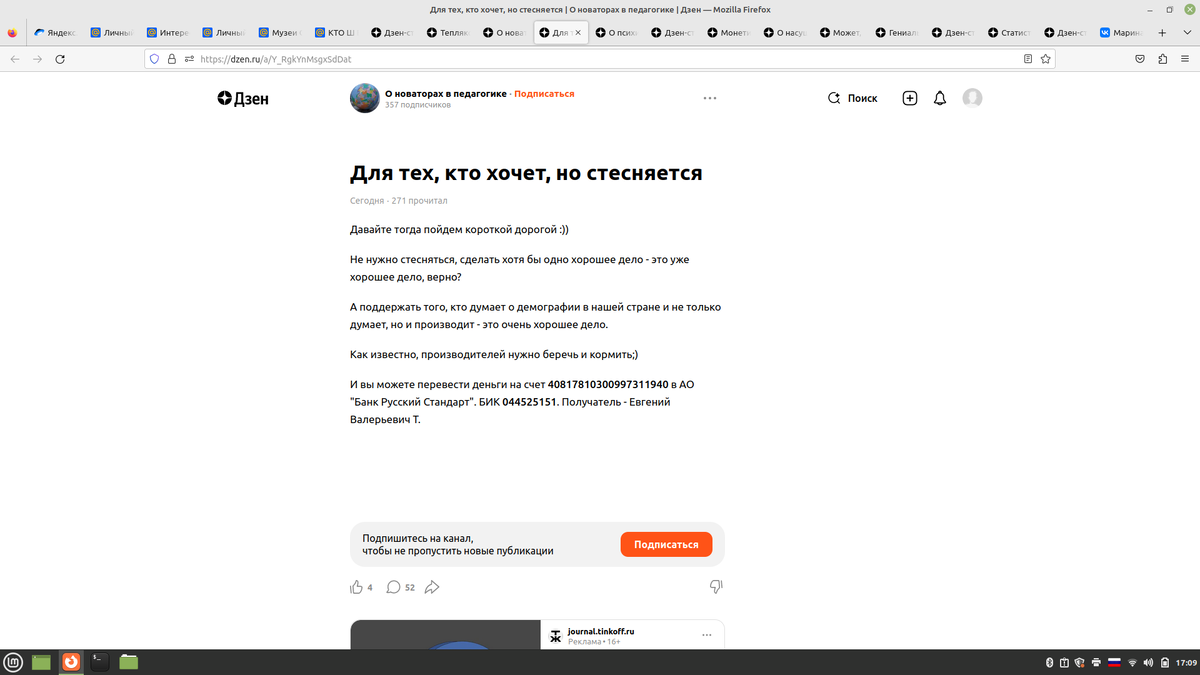Expand the list all tabs chevron
Viewport: 1200px width, 675px height.
tap(1186, 32)
